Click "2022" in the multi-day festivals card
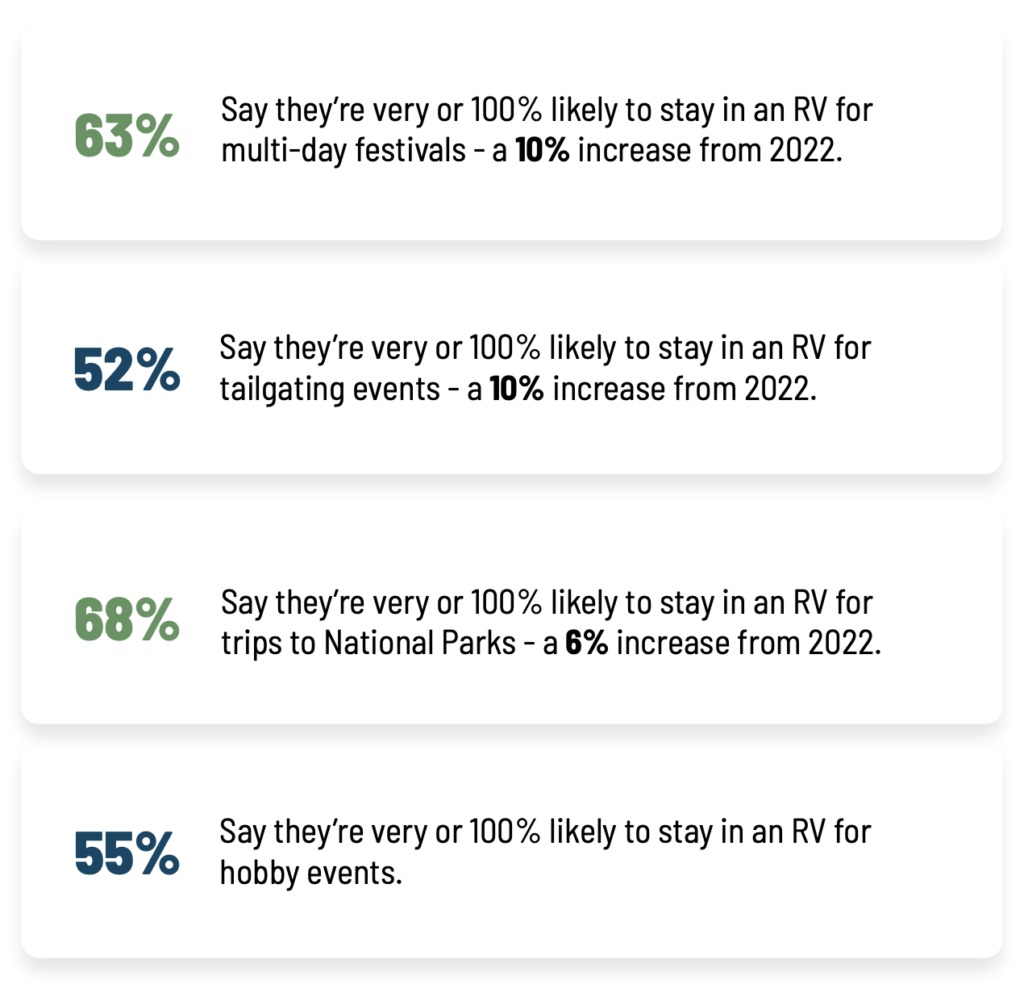This screenshot has height=984, width=1024. pyautogui.click(x=803, y=150)
